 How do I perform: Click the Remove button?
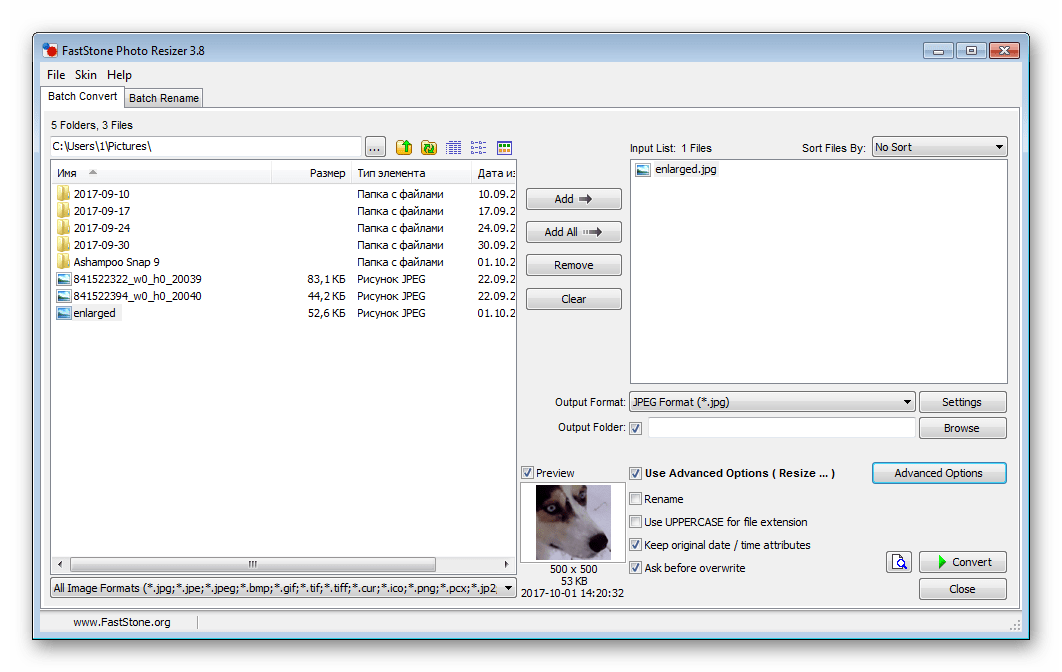tap(573, 266)
